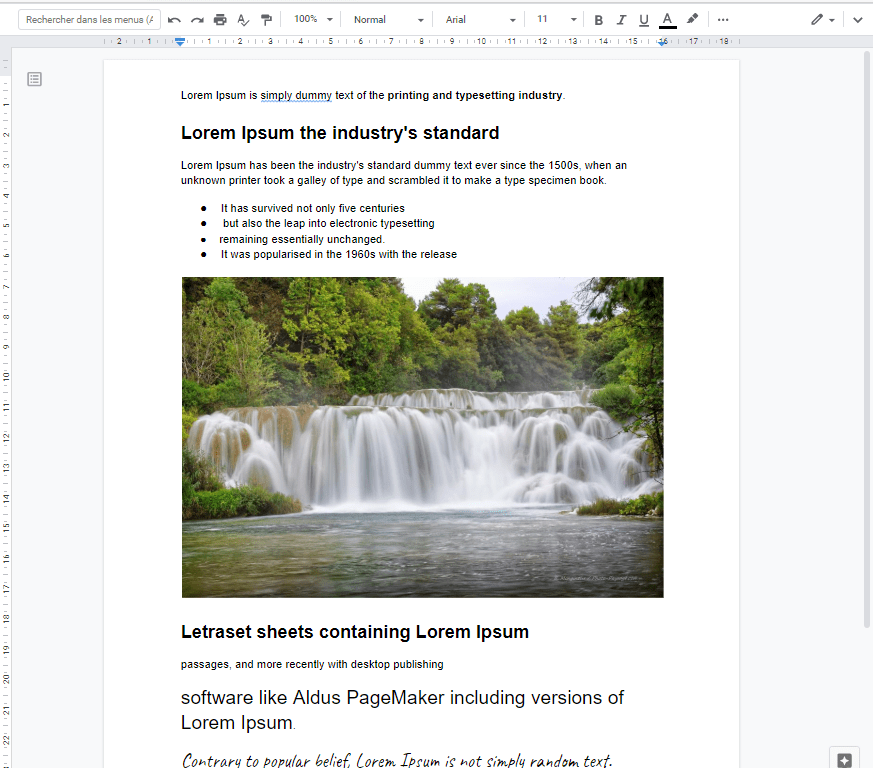Open the Arial font dropdown
Viewport: 873px width, 768px height.
(478, 18)
